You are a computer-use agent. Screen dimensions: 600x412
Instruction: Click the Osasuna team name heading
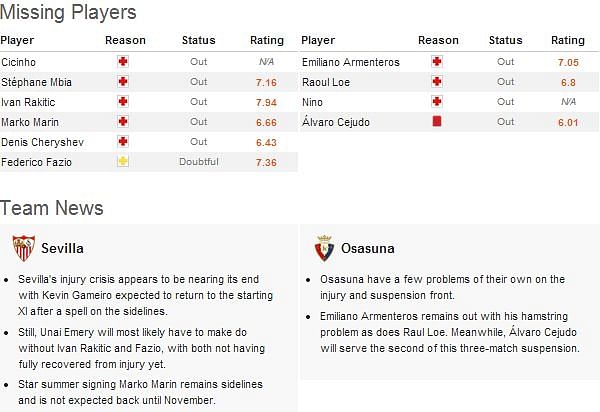(x=368, y=248)
